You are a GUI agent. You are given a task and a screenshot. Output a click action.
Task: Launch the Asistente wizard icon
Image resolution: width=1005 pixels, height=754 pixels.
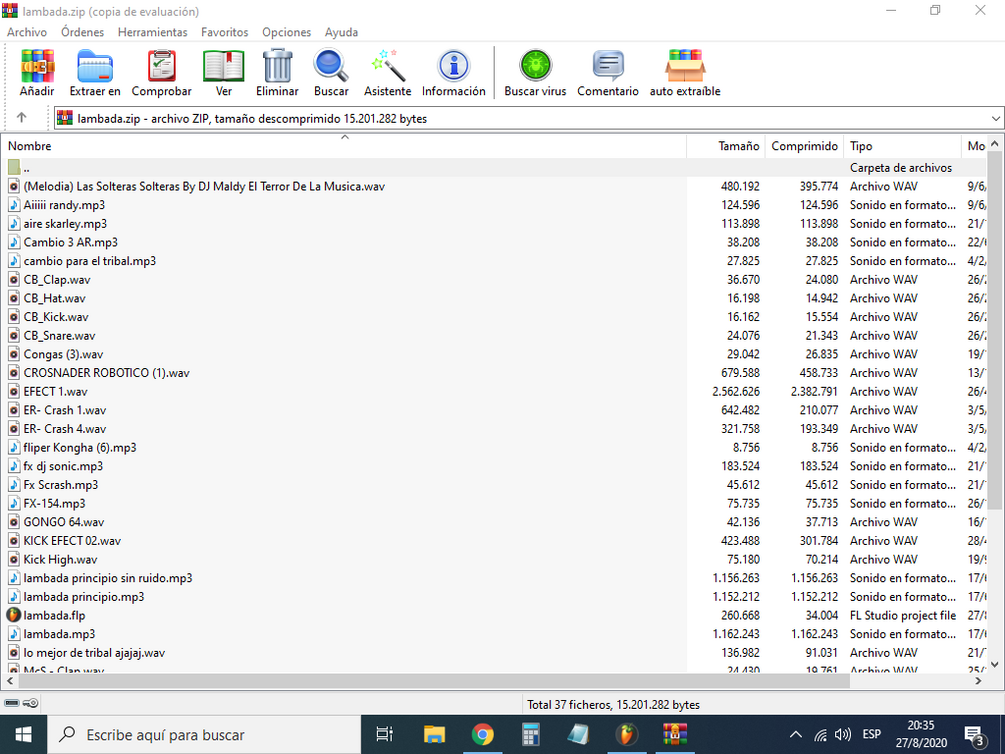click(x=388, y=65)
